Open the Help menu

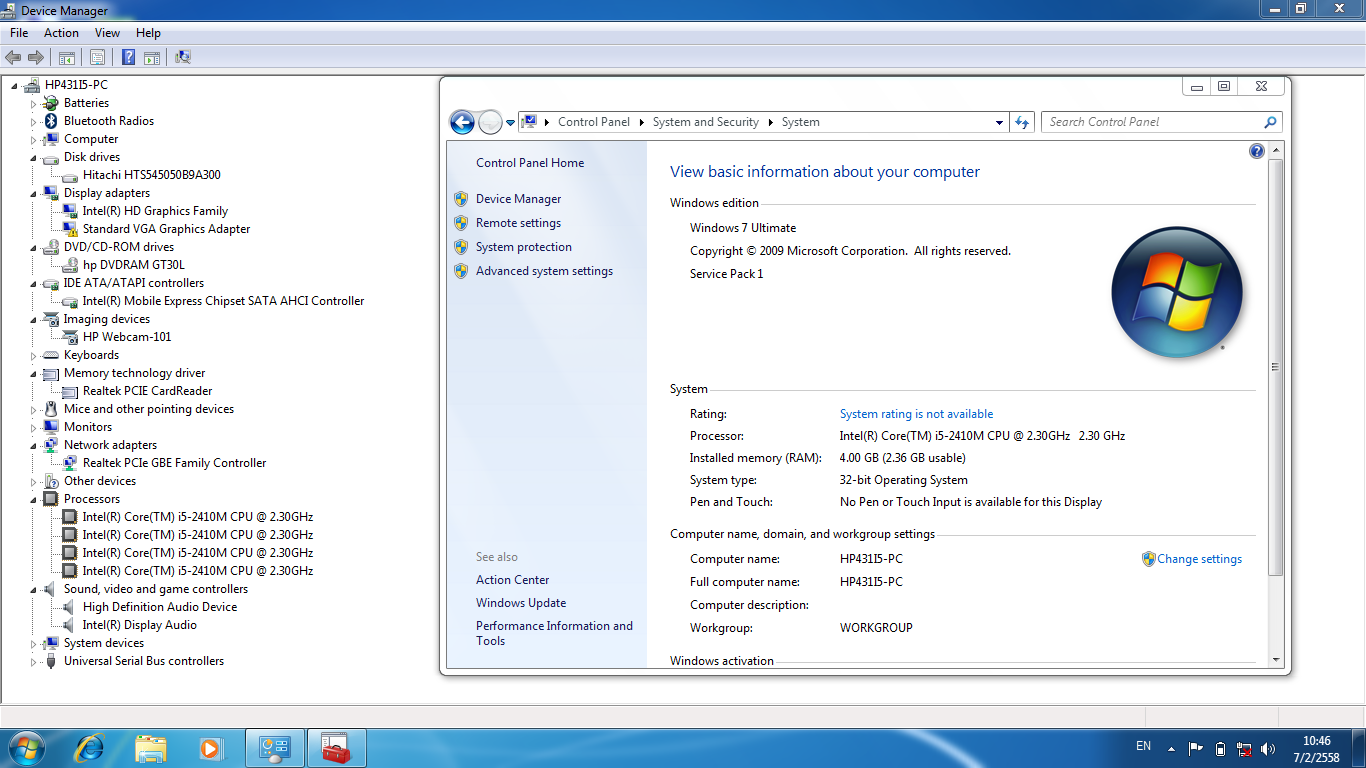pos(148,33)
